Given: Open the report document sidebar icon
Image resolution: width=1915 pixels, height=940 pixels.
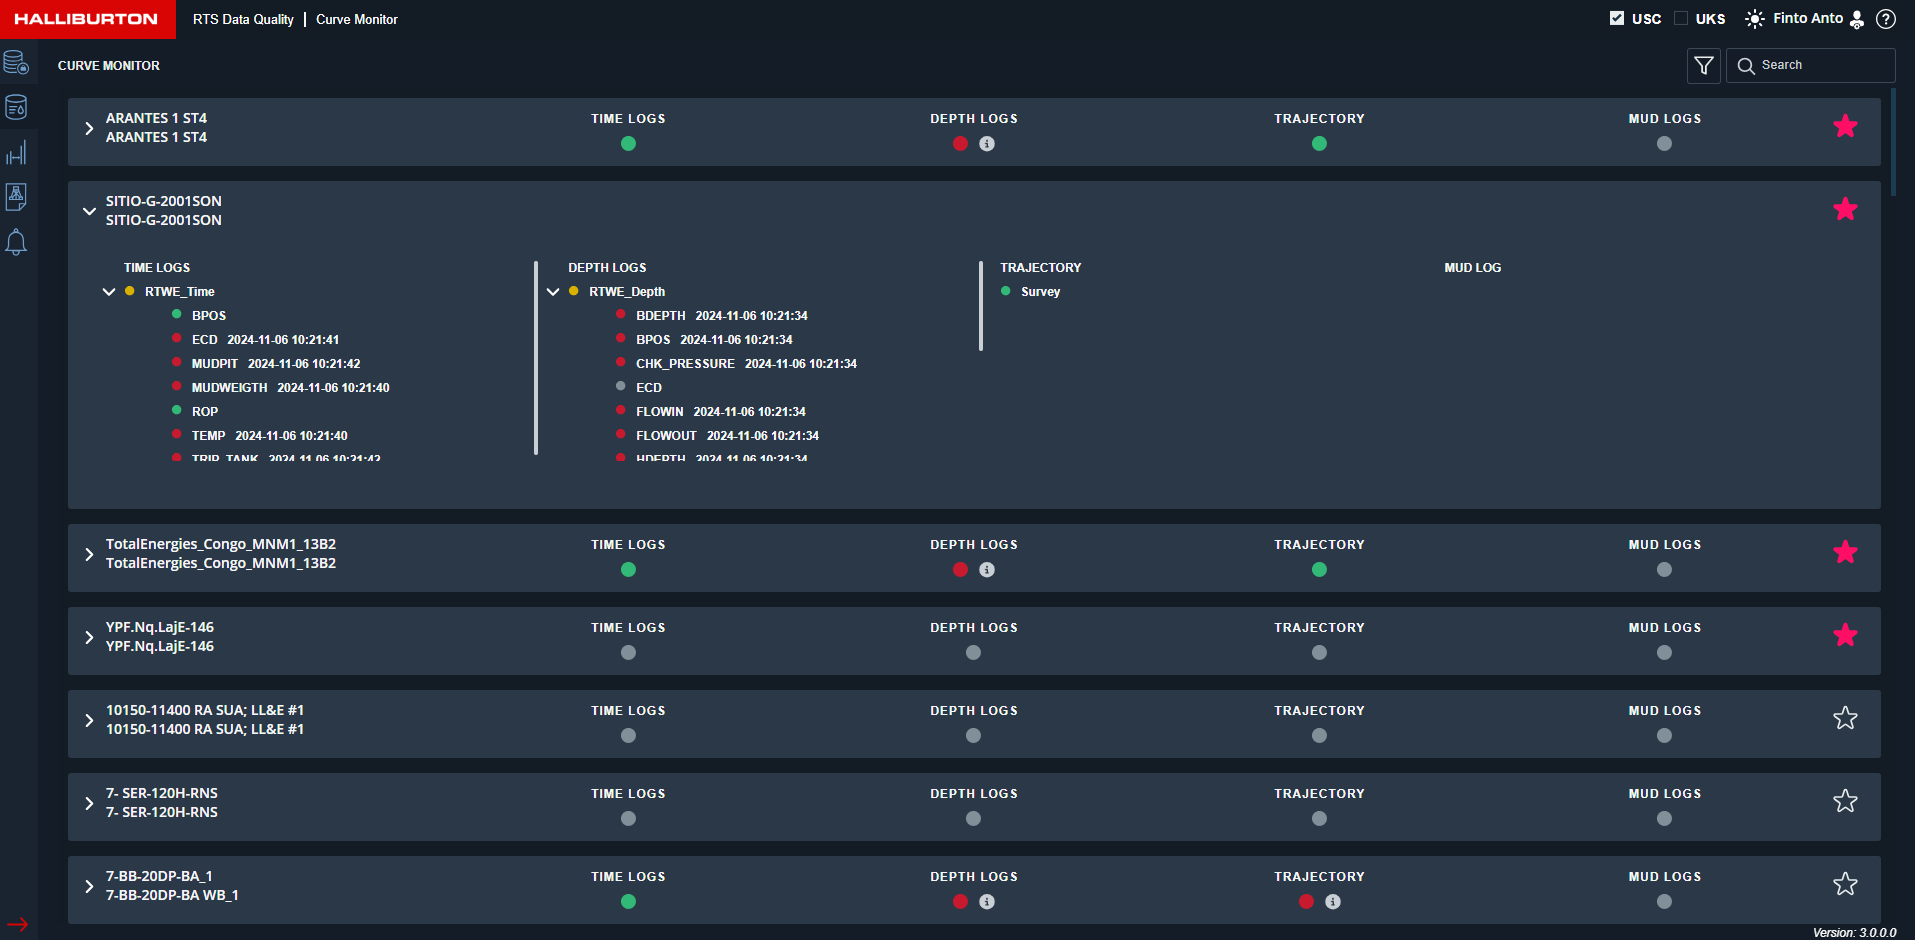Looking at the screenshot, I should click(x=16, y=197).
